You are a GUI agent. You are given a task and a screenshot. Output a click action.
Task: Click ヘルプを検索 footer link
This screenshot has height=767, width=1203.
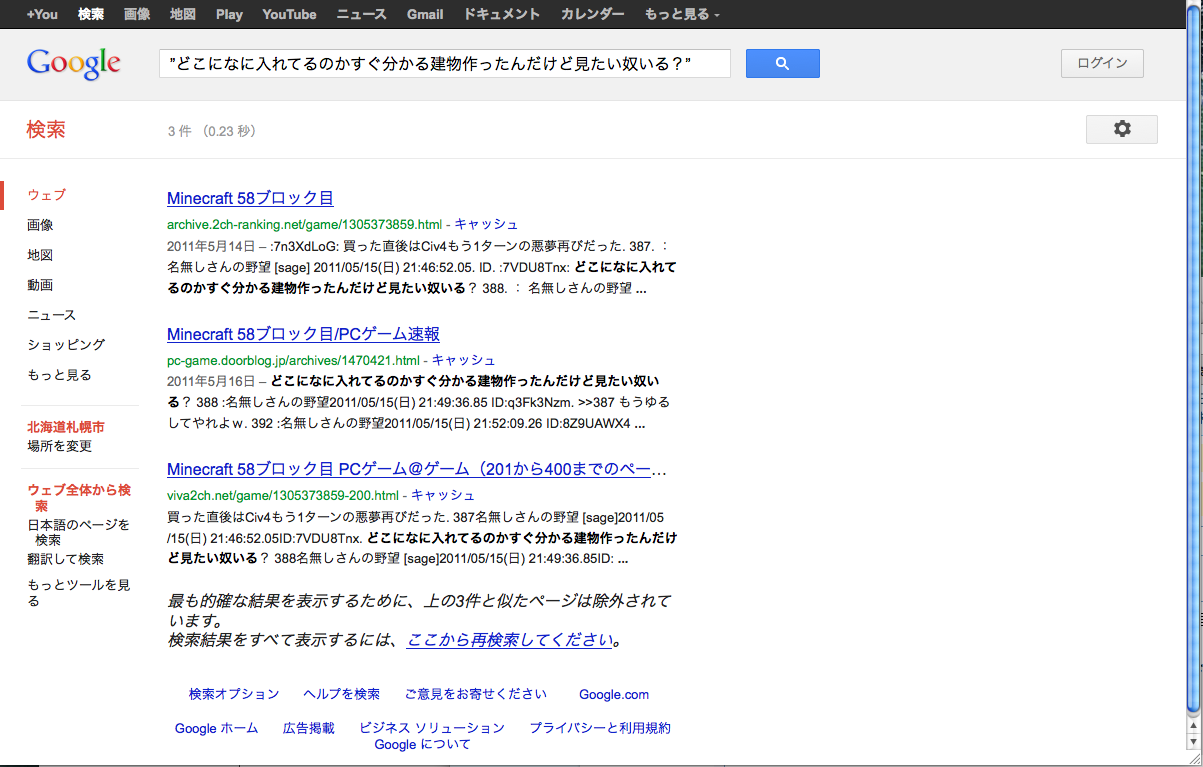[342, 694]
